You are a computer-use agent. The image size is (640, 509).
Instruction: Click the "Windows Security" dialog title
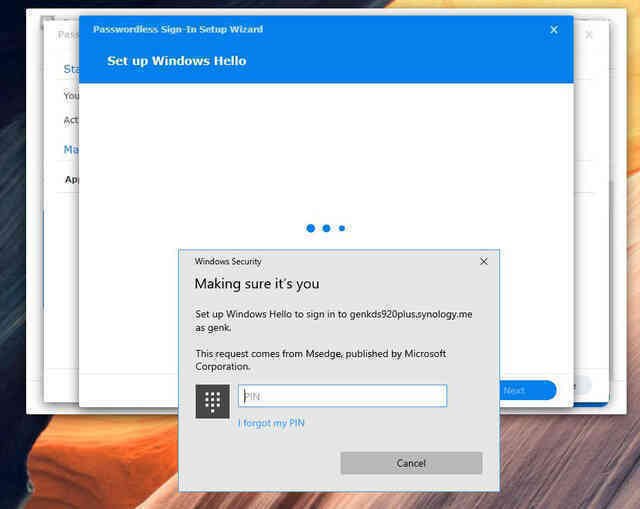[228, 261]
